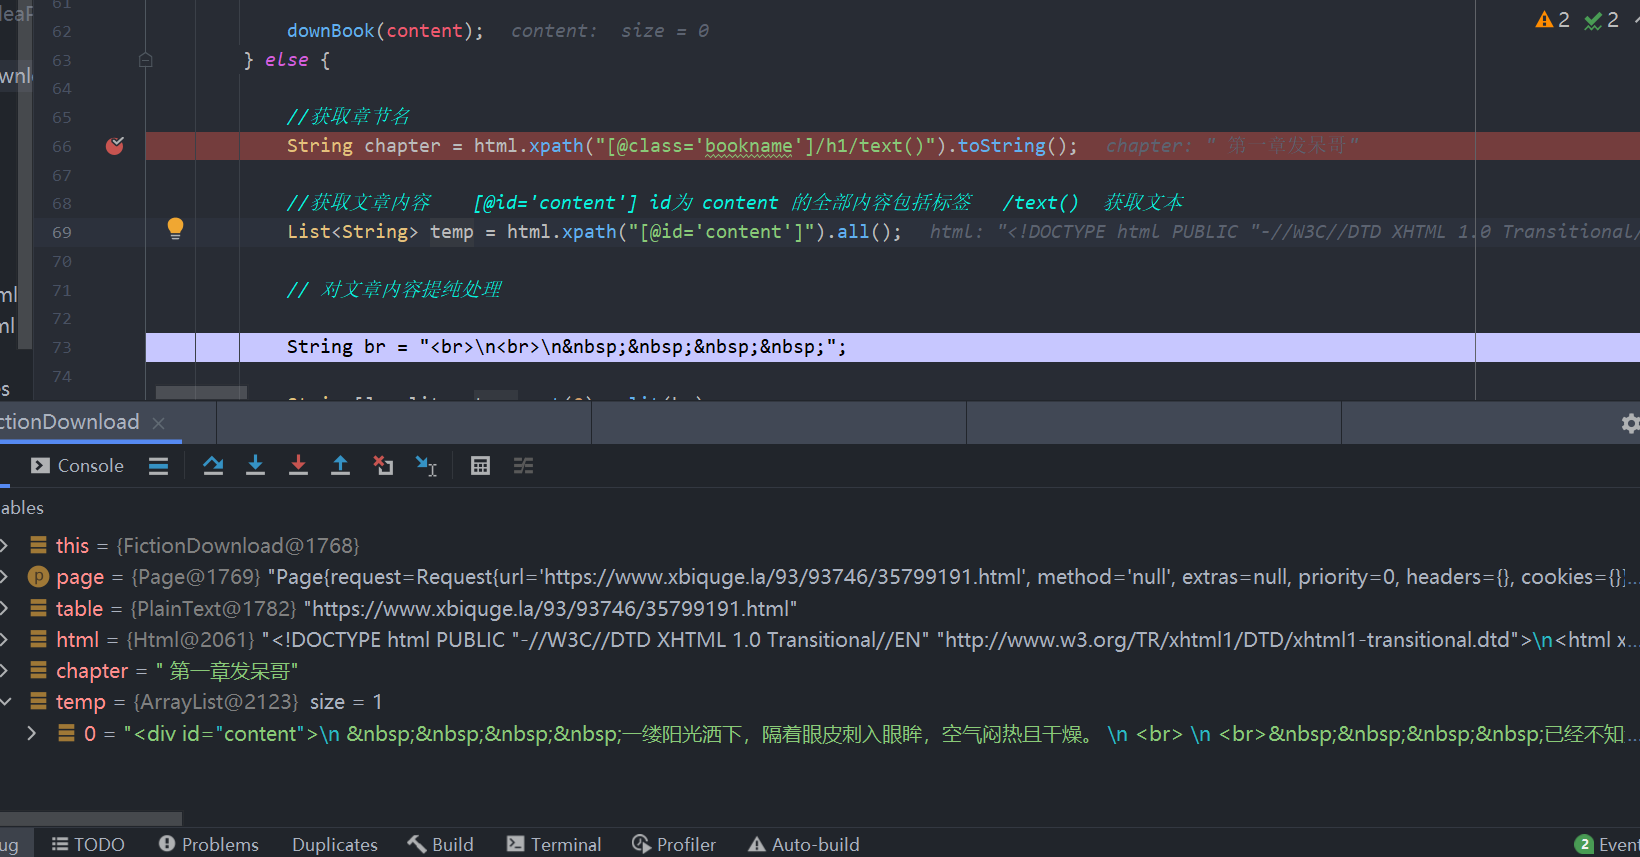The height and width of the screenshot is (857, 1640).
Task: Click the Run to Cursor icon
Action: click(x=426, y=466)
